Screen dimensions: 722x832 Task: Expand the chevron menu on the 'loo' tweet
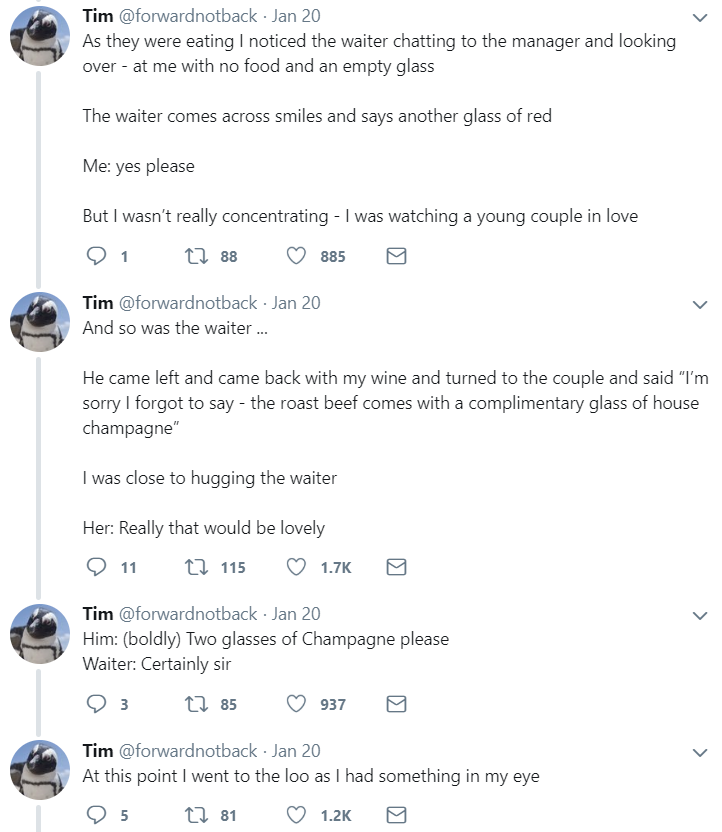click(x=700, y=753)
